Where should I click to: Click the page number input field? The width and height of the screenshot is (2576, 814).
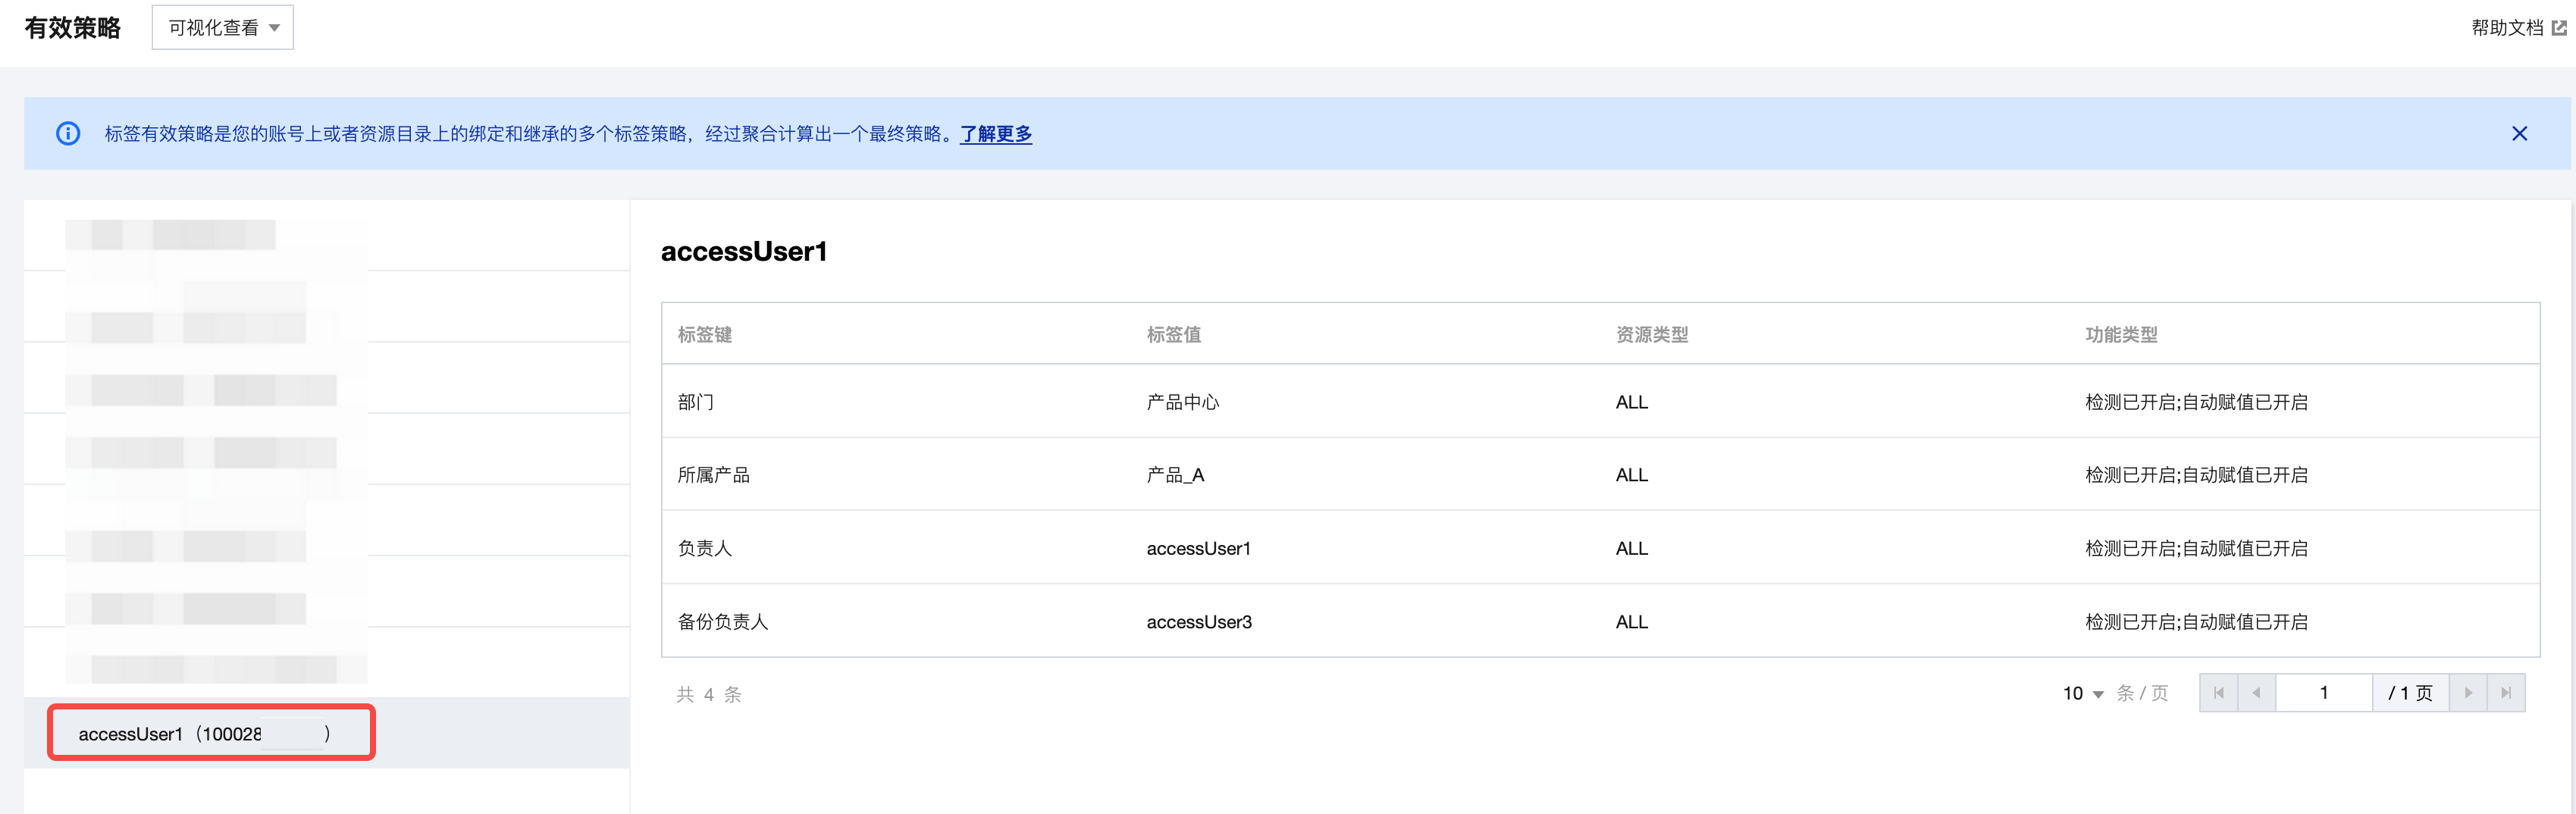click(x=2323, y=693)
